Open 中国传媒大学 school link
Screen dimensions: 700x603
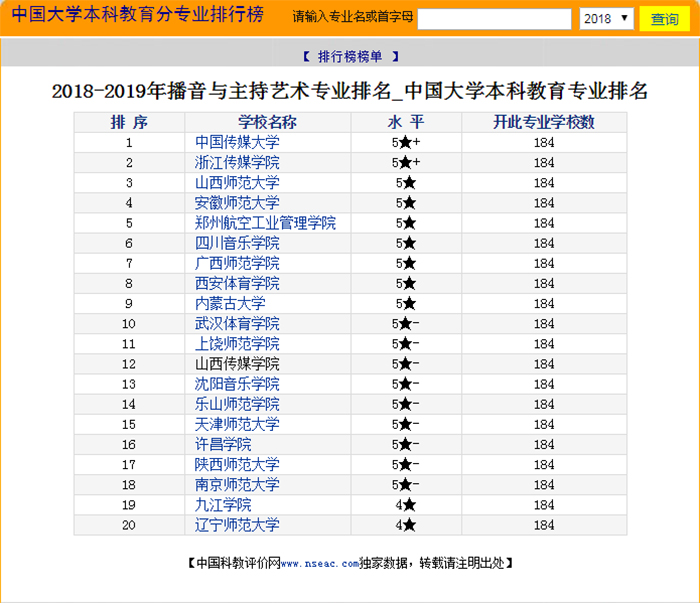237,143
